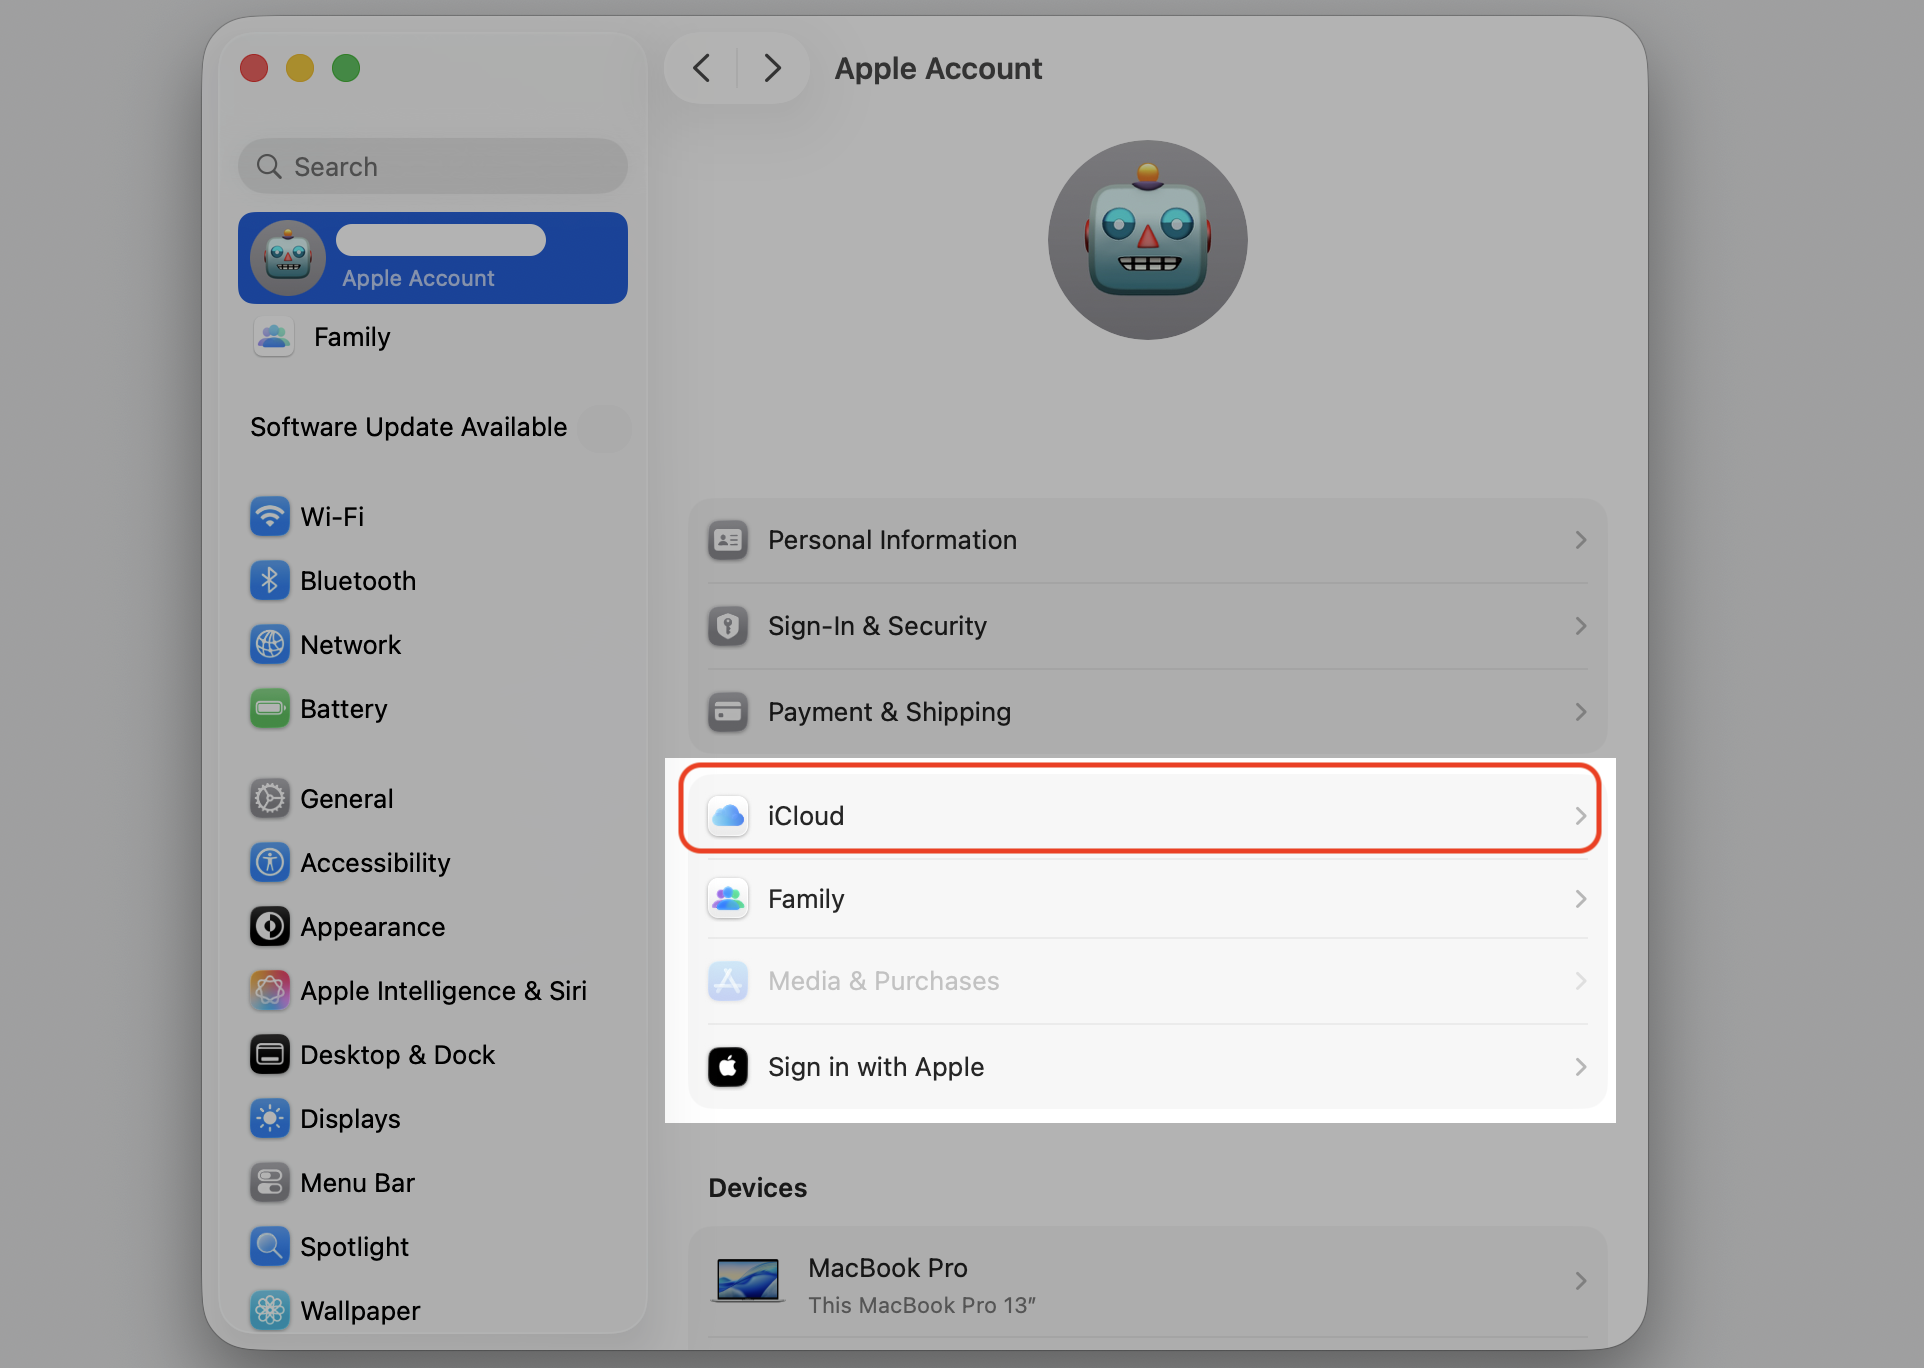This screenshot has width=1924, height=1368.
Task: Click the Appearance icon in sidebar
Action: coord(270,927)
